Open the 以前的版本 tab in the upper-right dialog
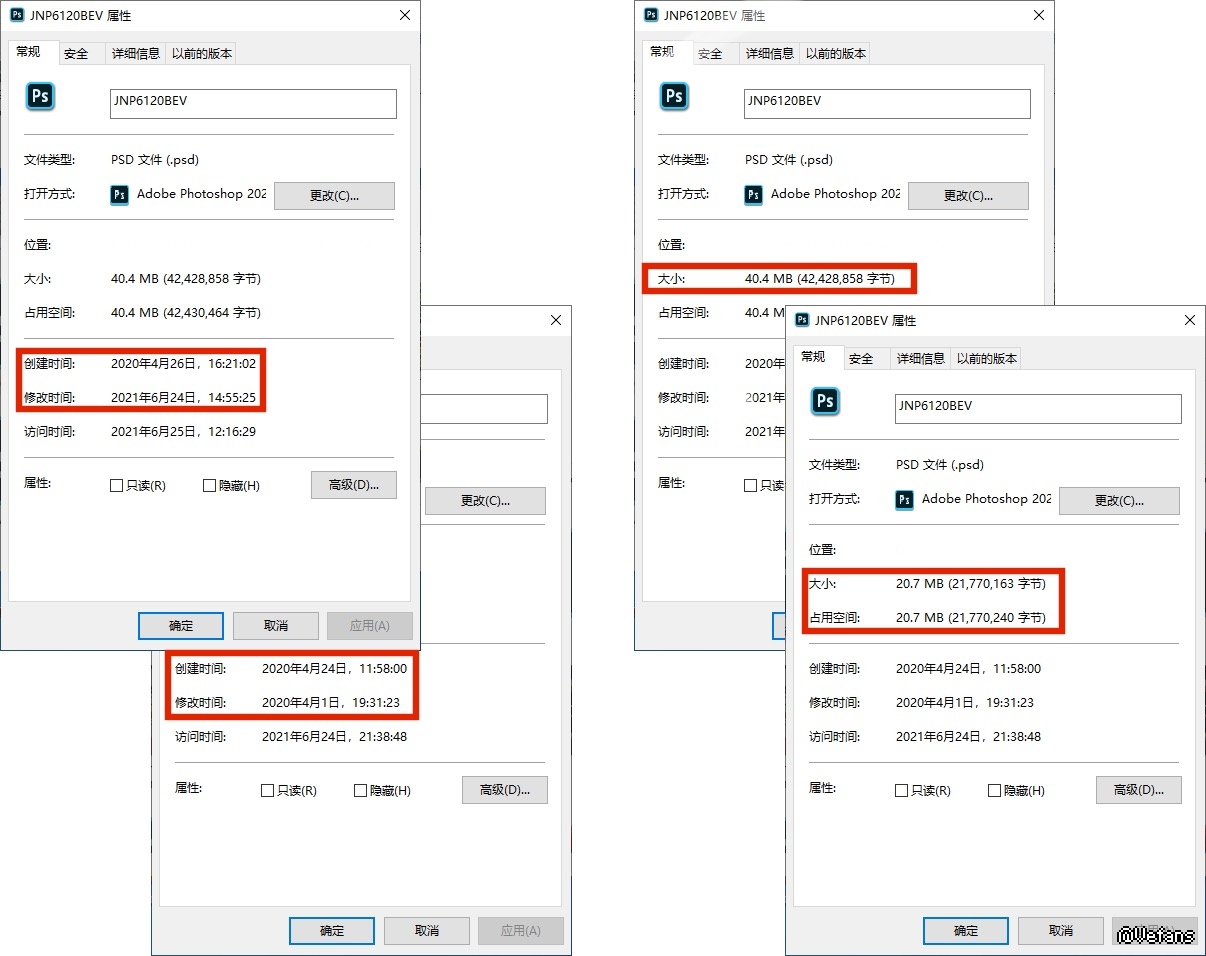This screenshot has width=1206, height=956. point(836,54)
